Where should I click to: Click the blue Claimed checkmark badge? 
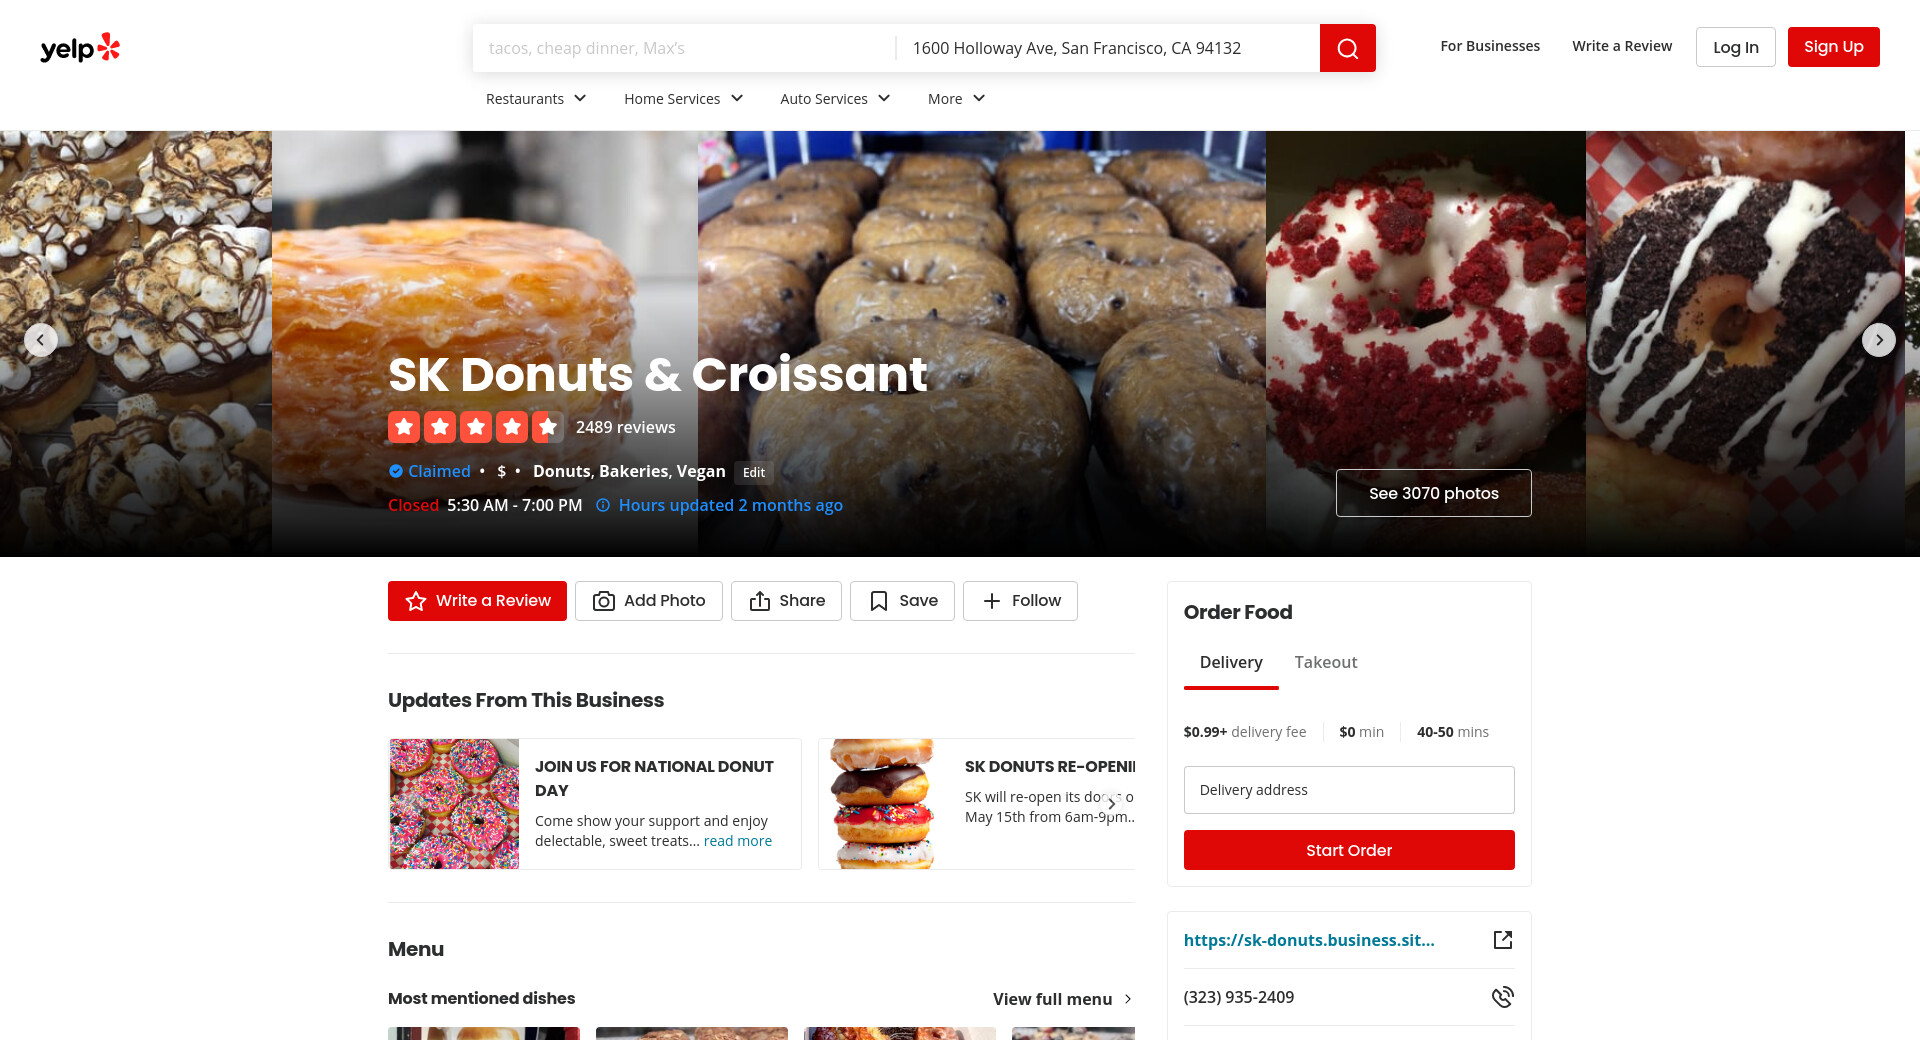tap(396, 471)
